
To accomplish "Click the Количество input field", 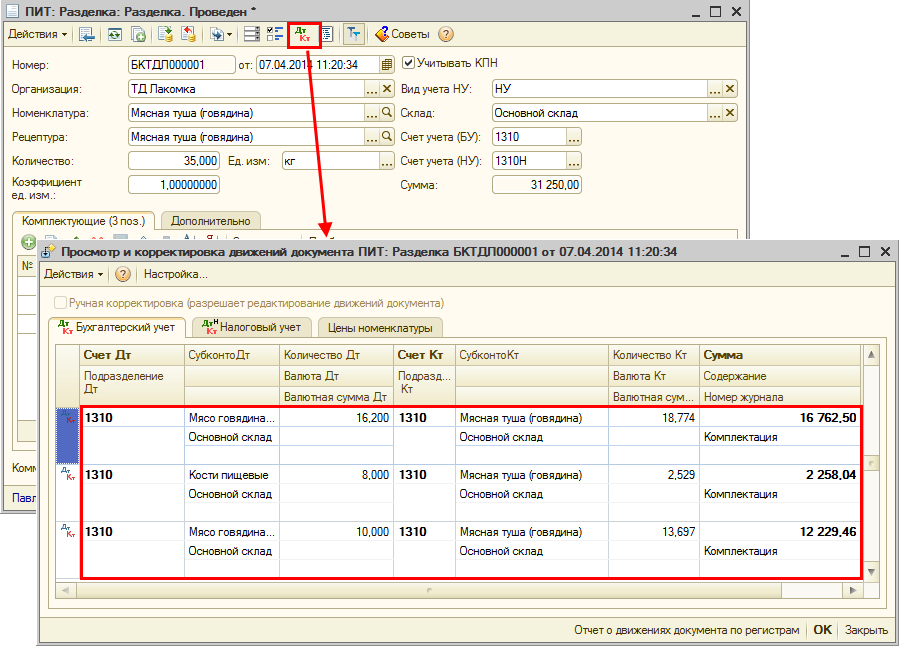I will (x=174, y=161).
